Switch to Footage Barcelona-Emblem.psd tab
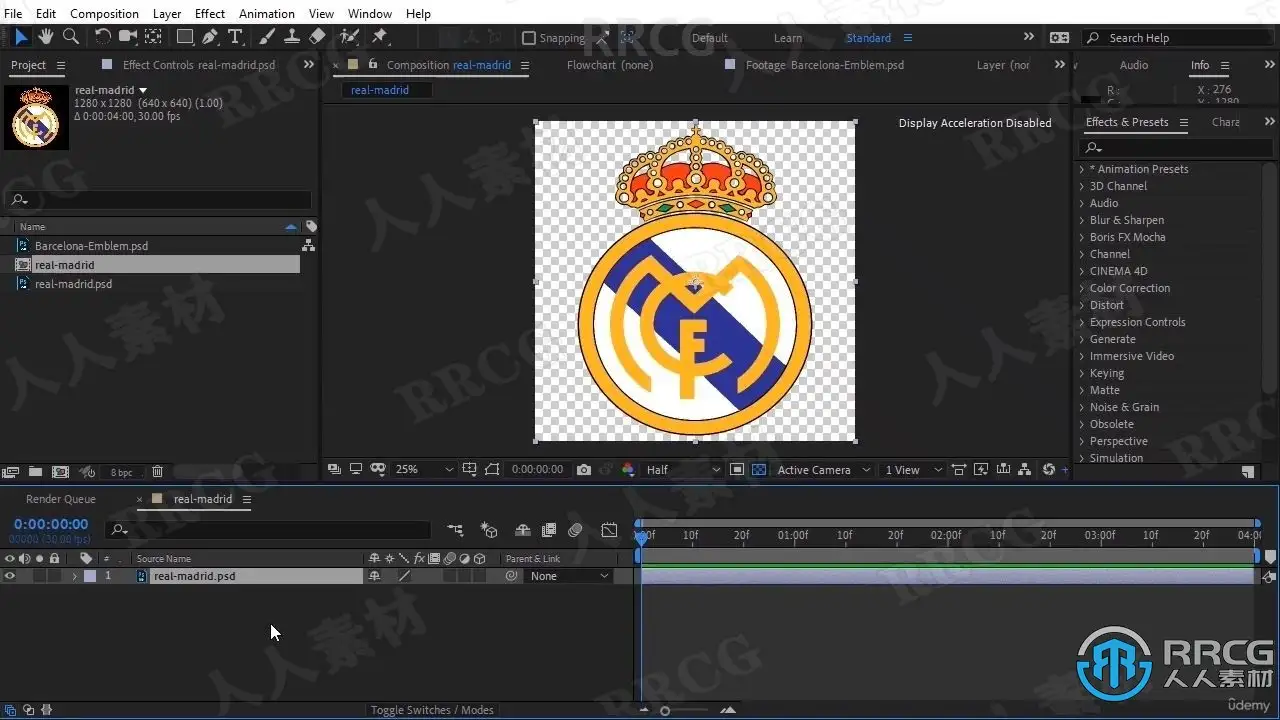 (825, 65)
